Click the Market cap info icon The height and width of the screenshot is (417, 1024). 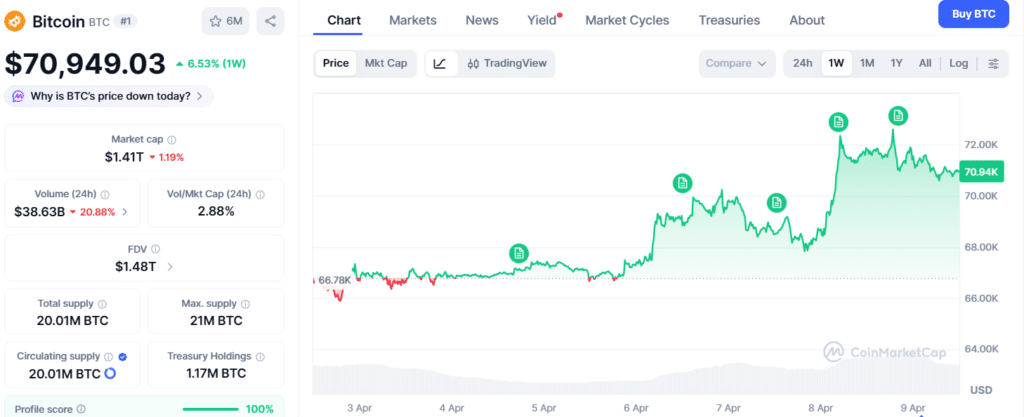(172, 141)
